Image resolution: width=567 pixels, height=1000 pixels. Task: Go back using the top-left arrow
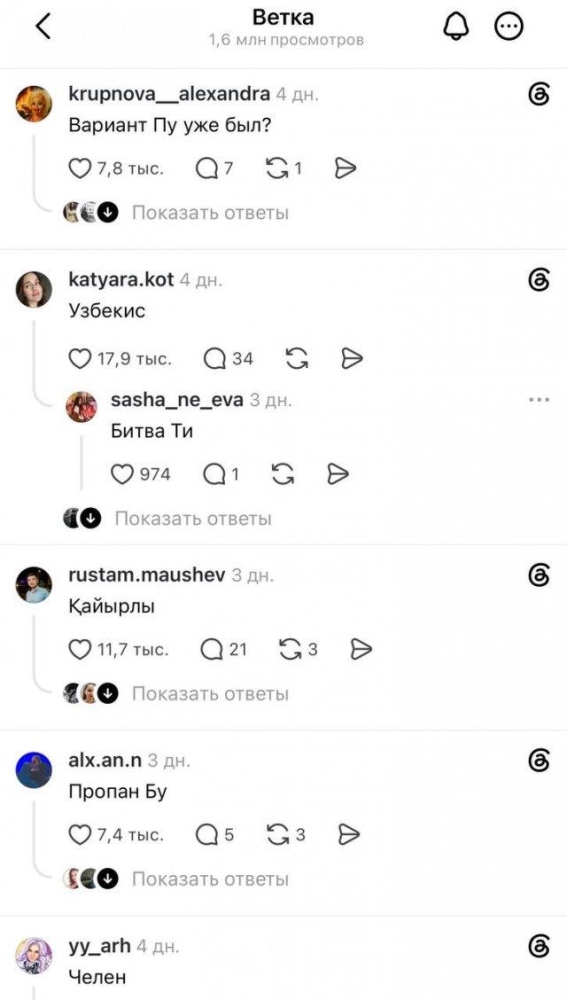tap(43, 26)
